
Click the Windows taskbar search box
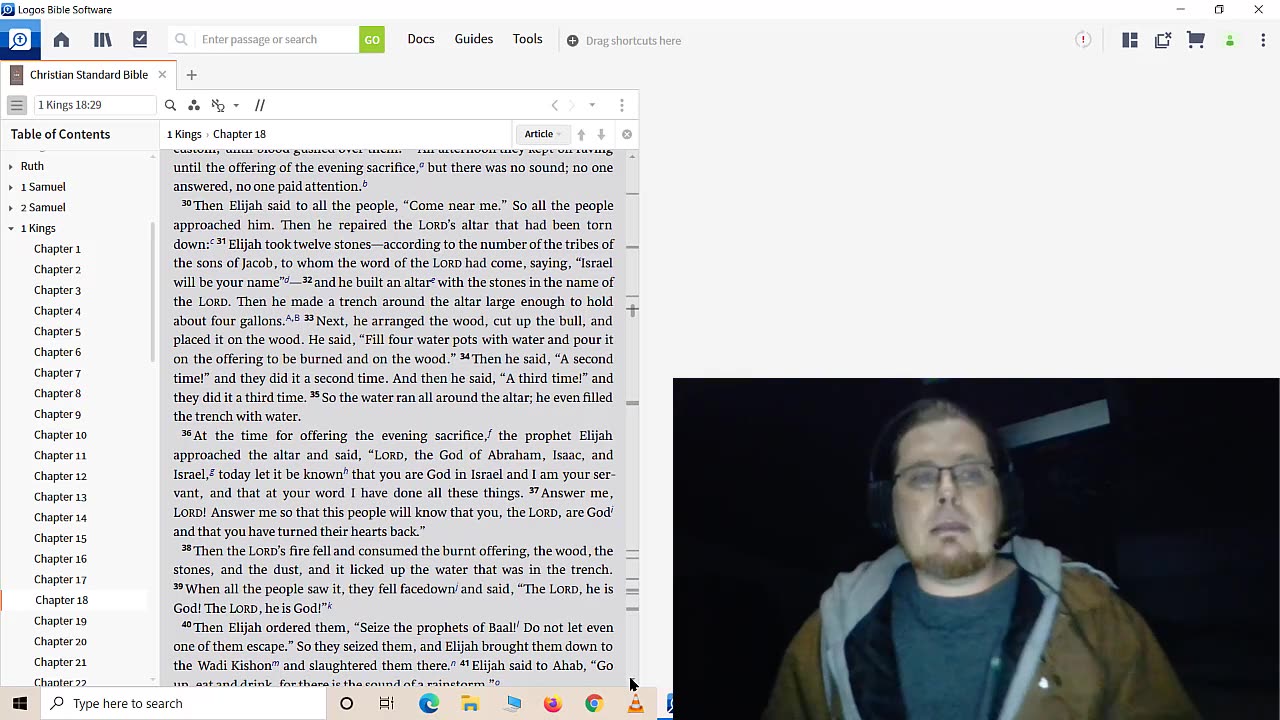click(x=183, y=703)
